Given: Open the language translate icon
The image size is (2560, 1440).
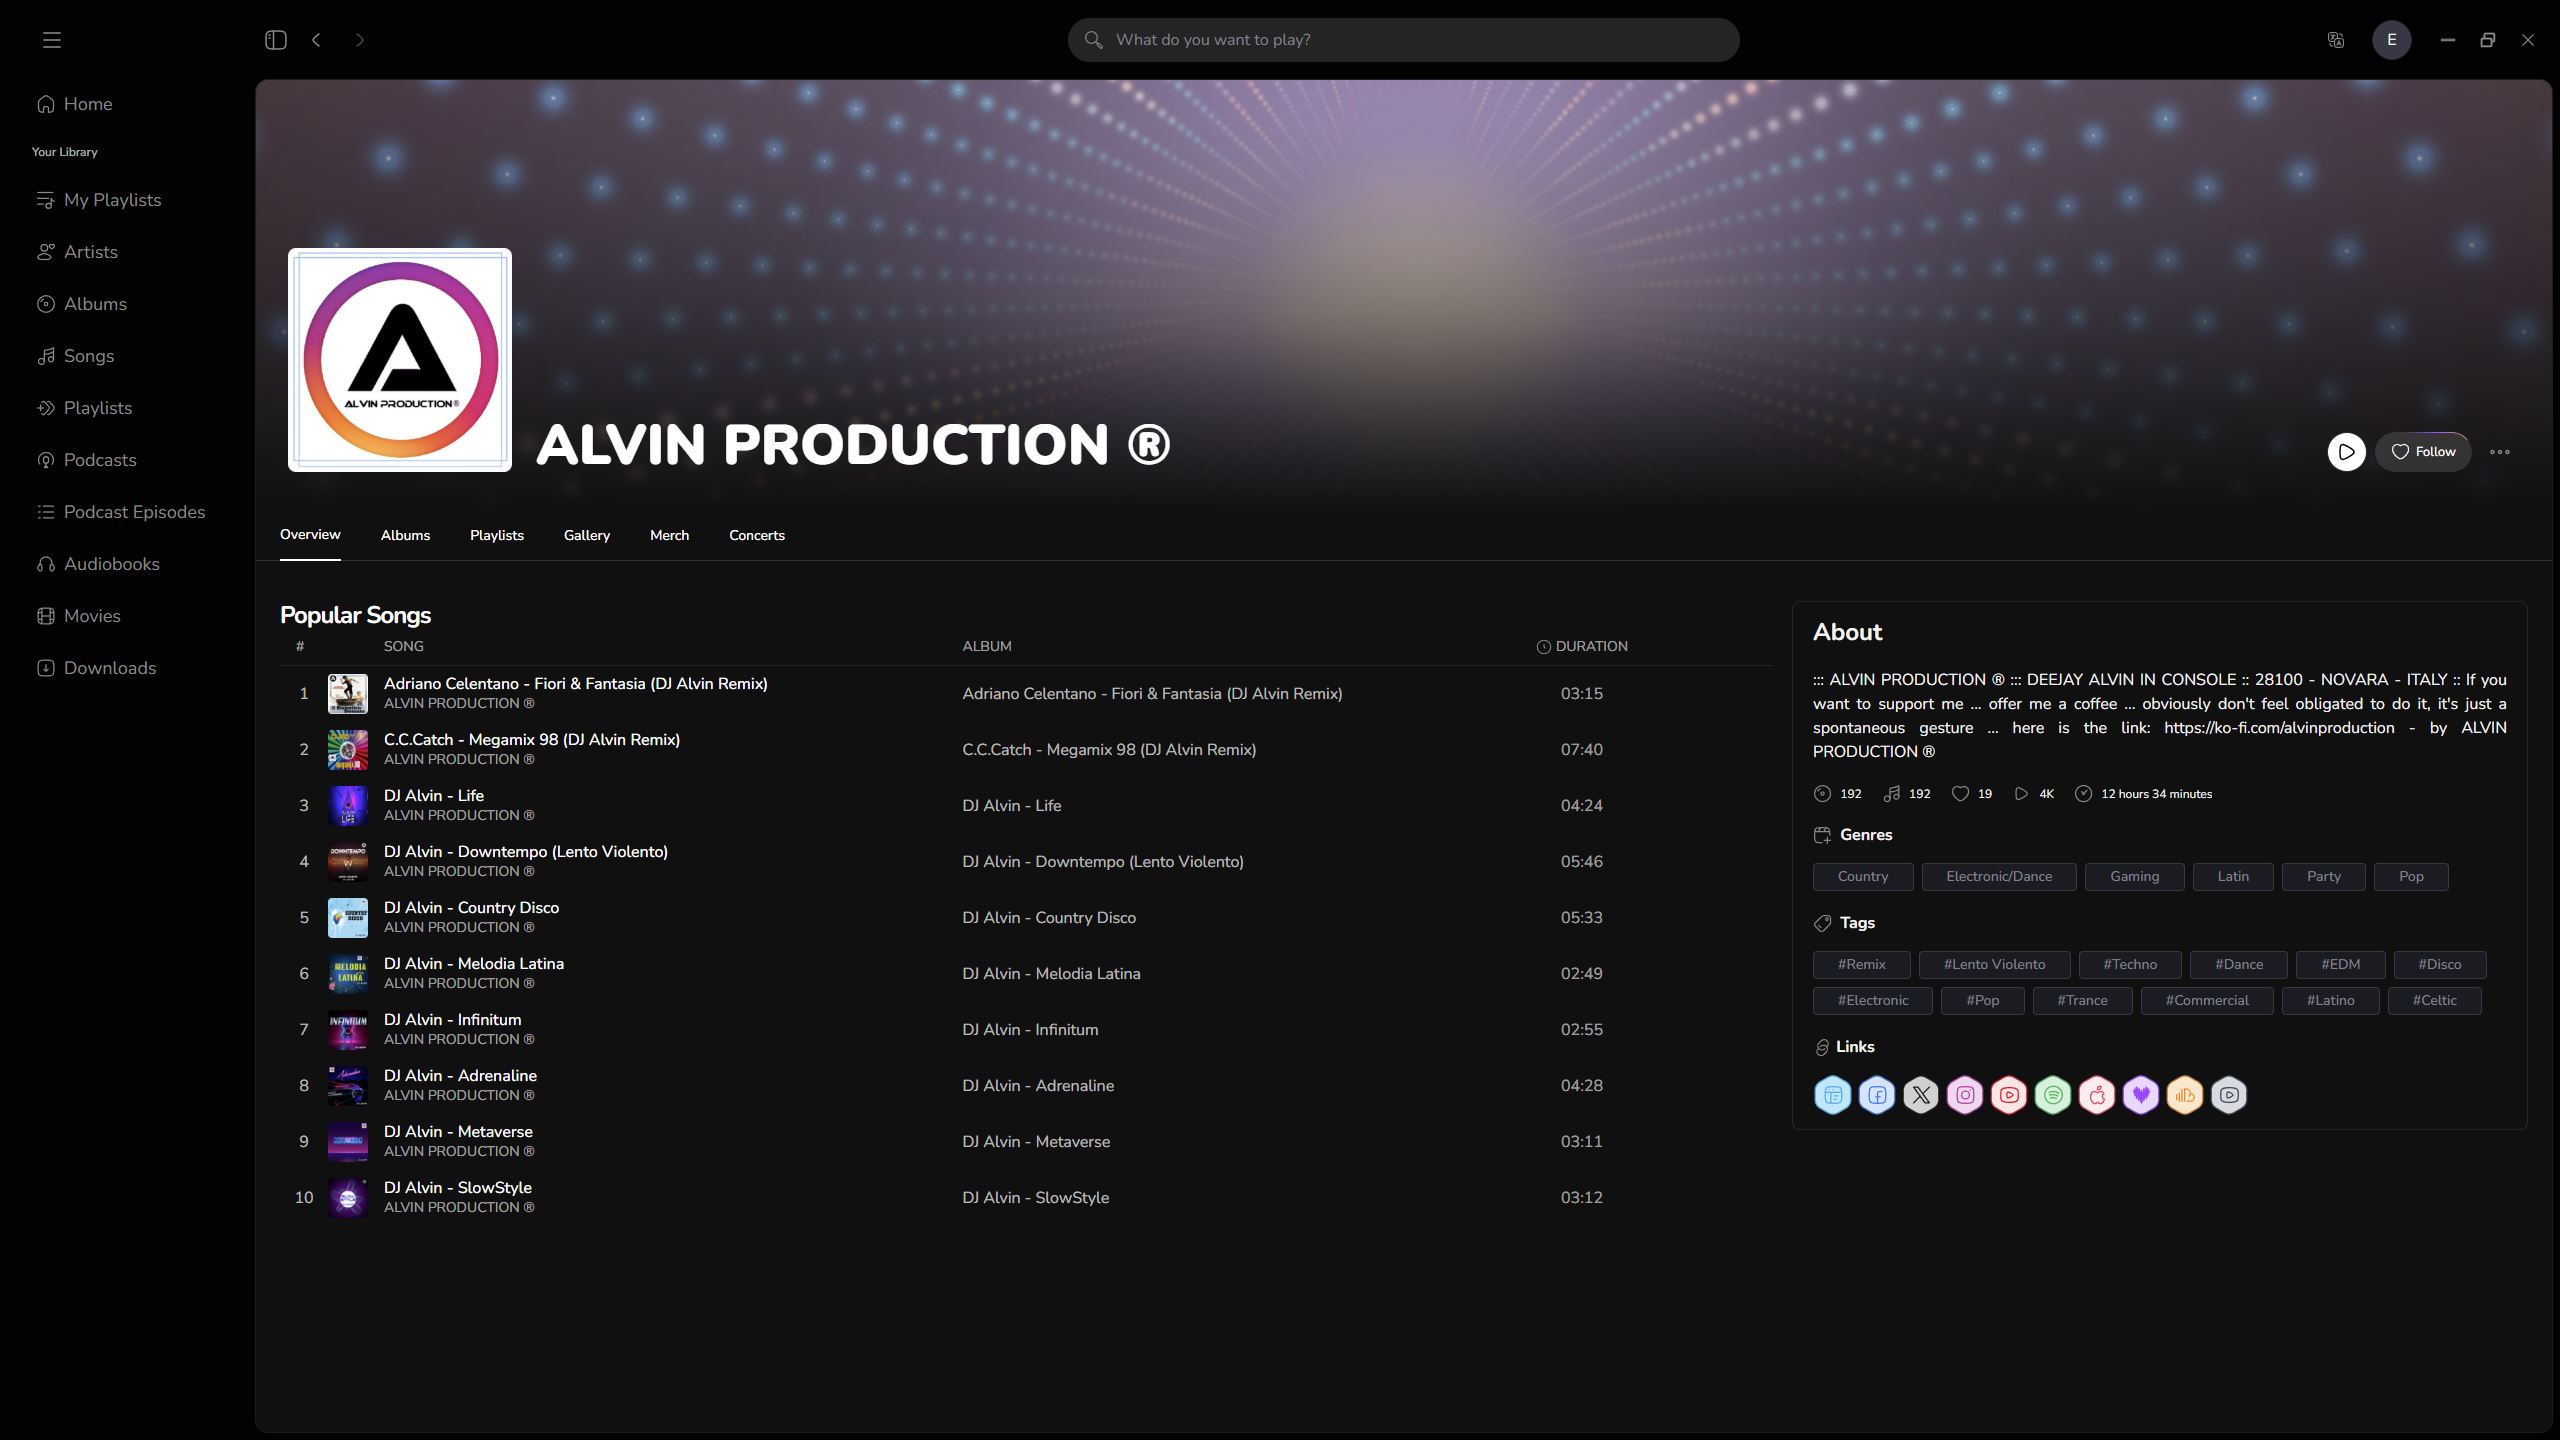Looking at the screenshot, I should [x=2336, y=40].
